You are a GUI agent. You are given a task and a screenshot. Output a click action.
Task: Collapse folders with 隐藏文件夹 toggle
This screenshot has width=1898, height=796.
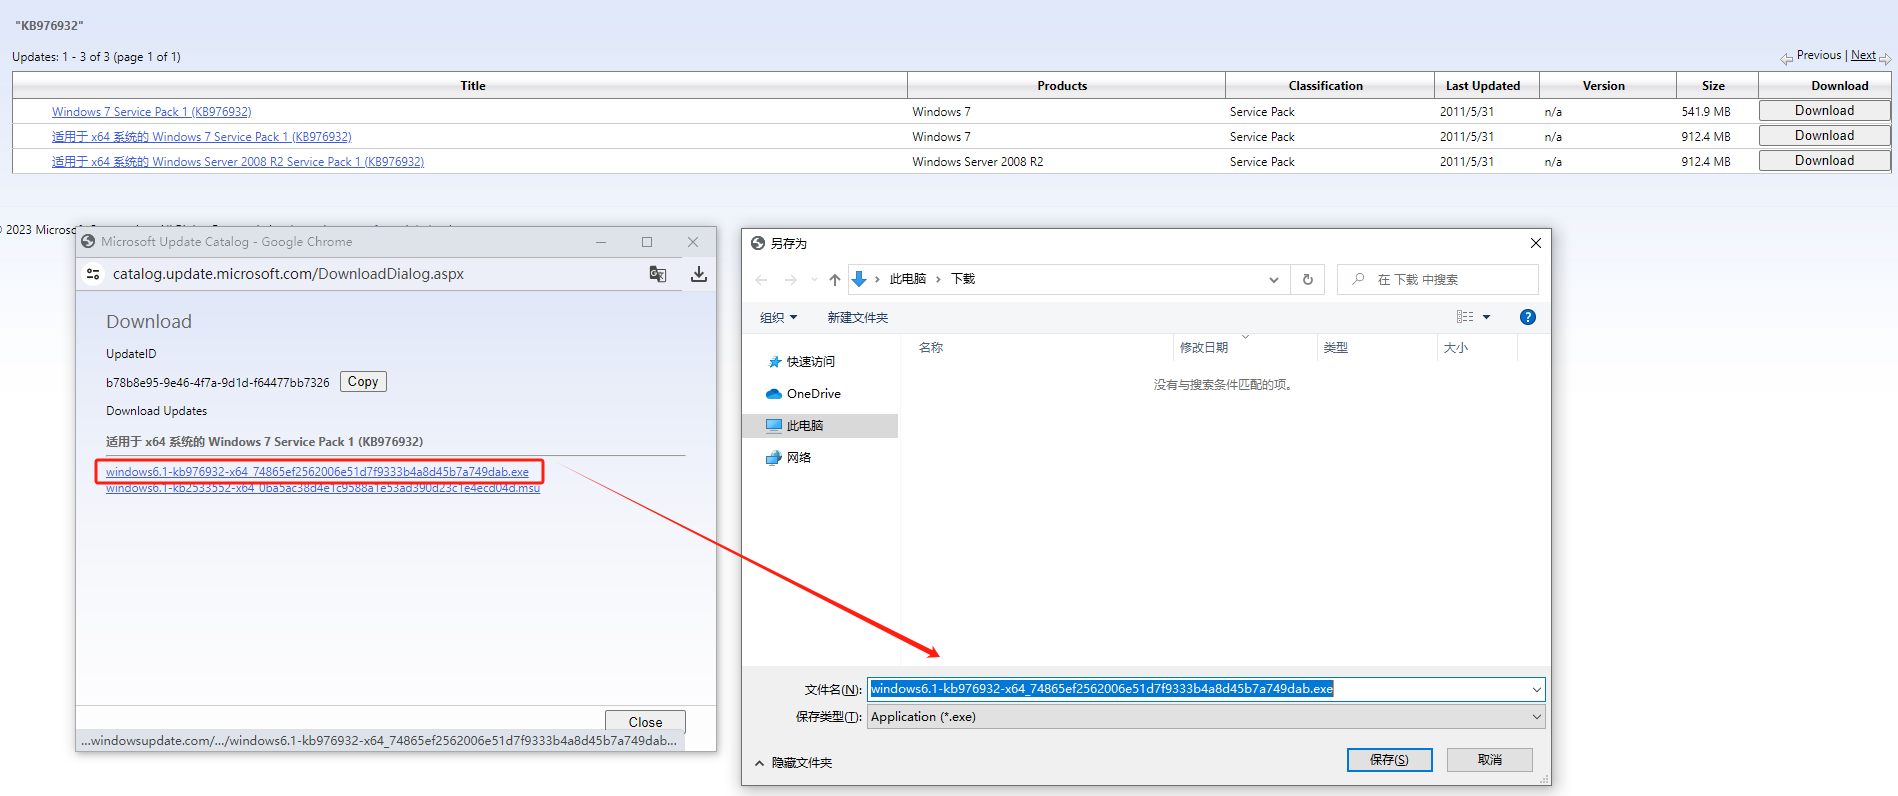pyautogui.click(x=793, y=763)
